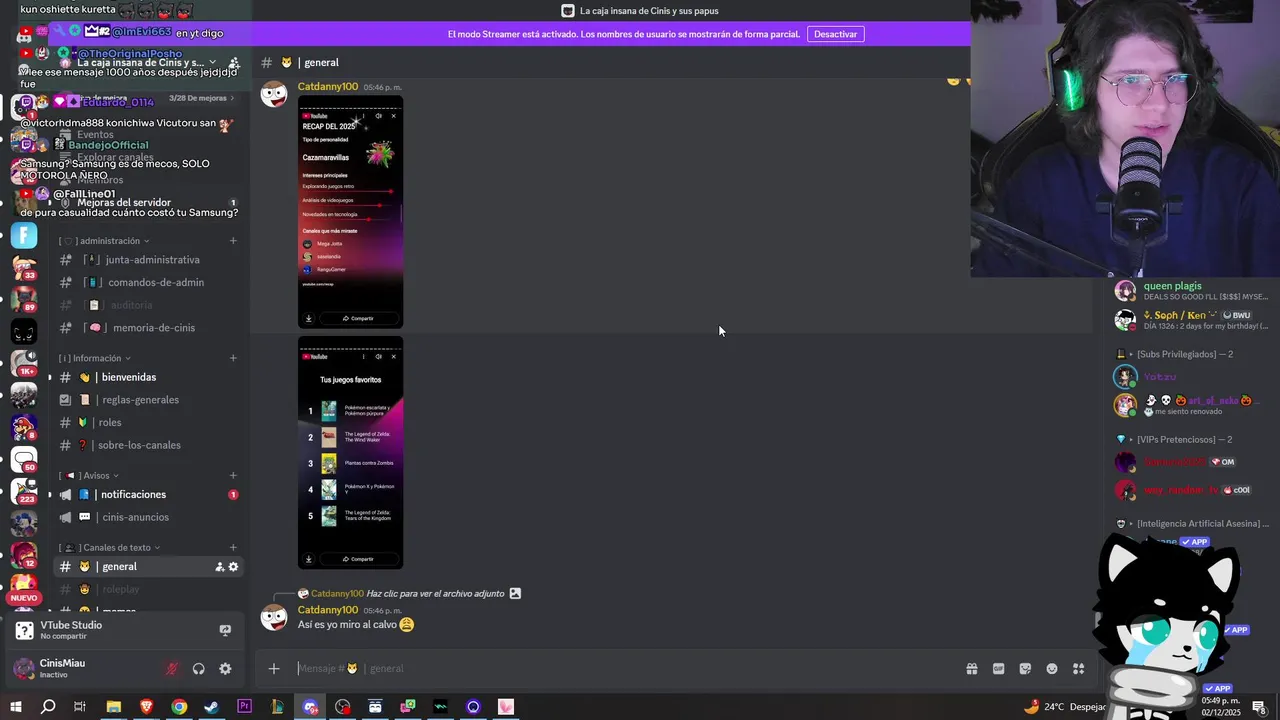This screenshot has width=1280, height=720.
Task: Open Adobe Premiere Pro from taskbar
Action: (x=245, y=707)
